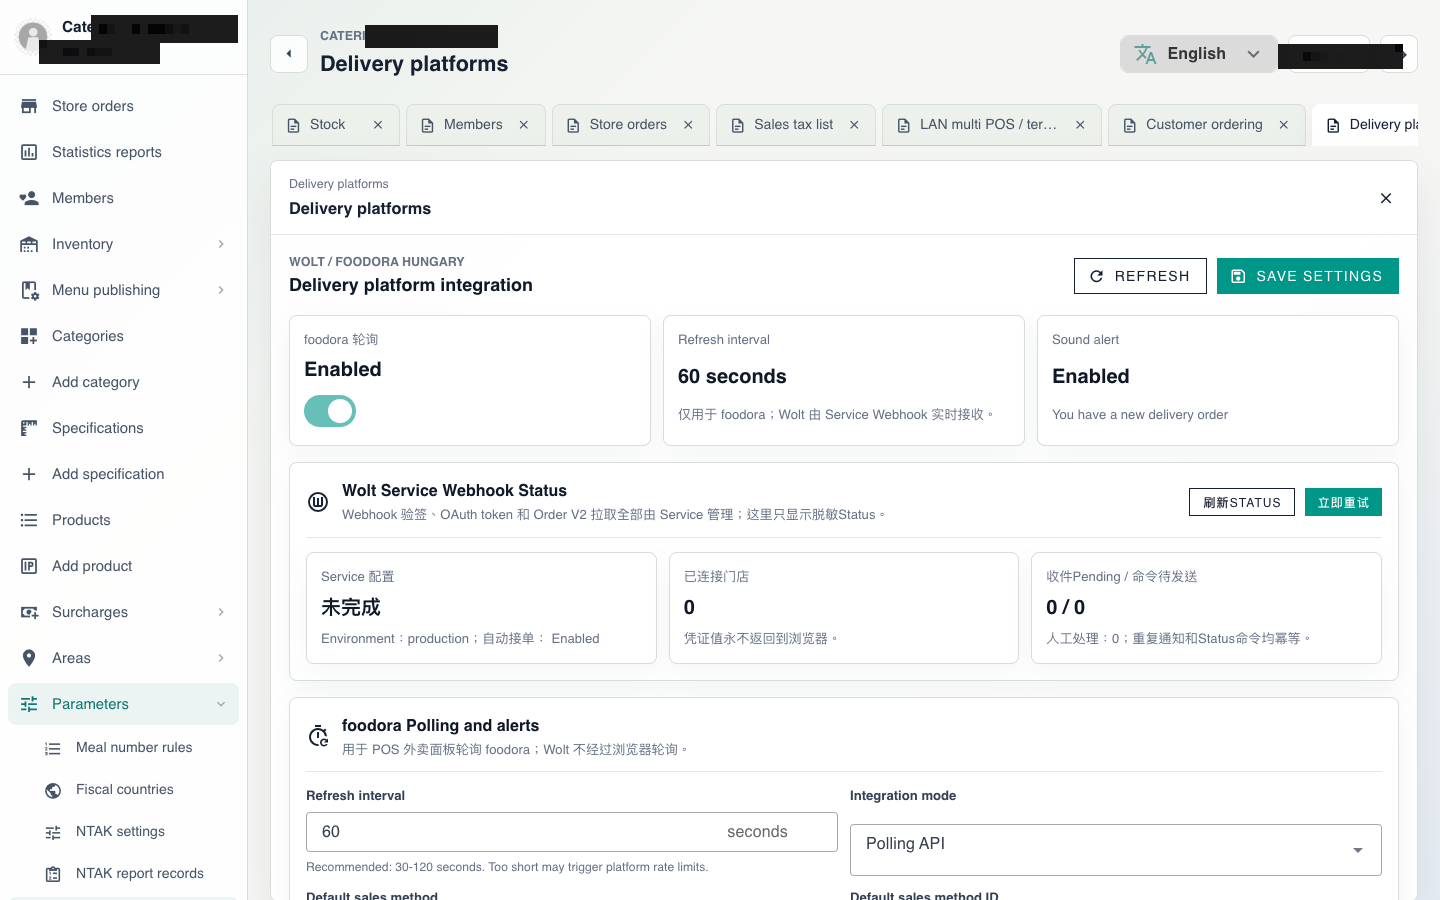Click the translate icon in language selector

[x=1146, y=54]
